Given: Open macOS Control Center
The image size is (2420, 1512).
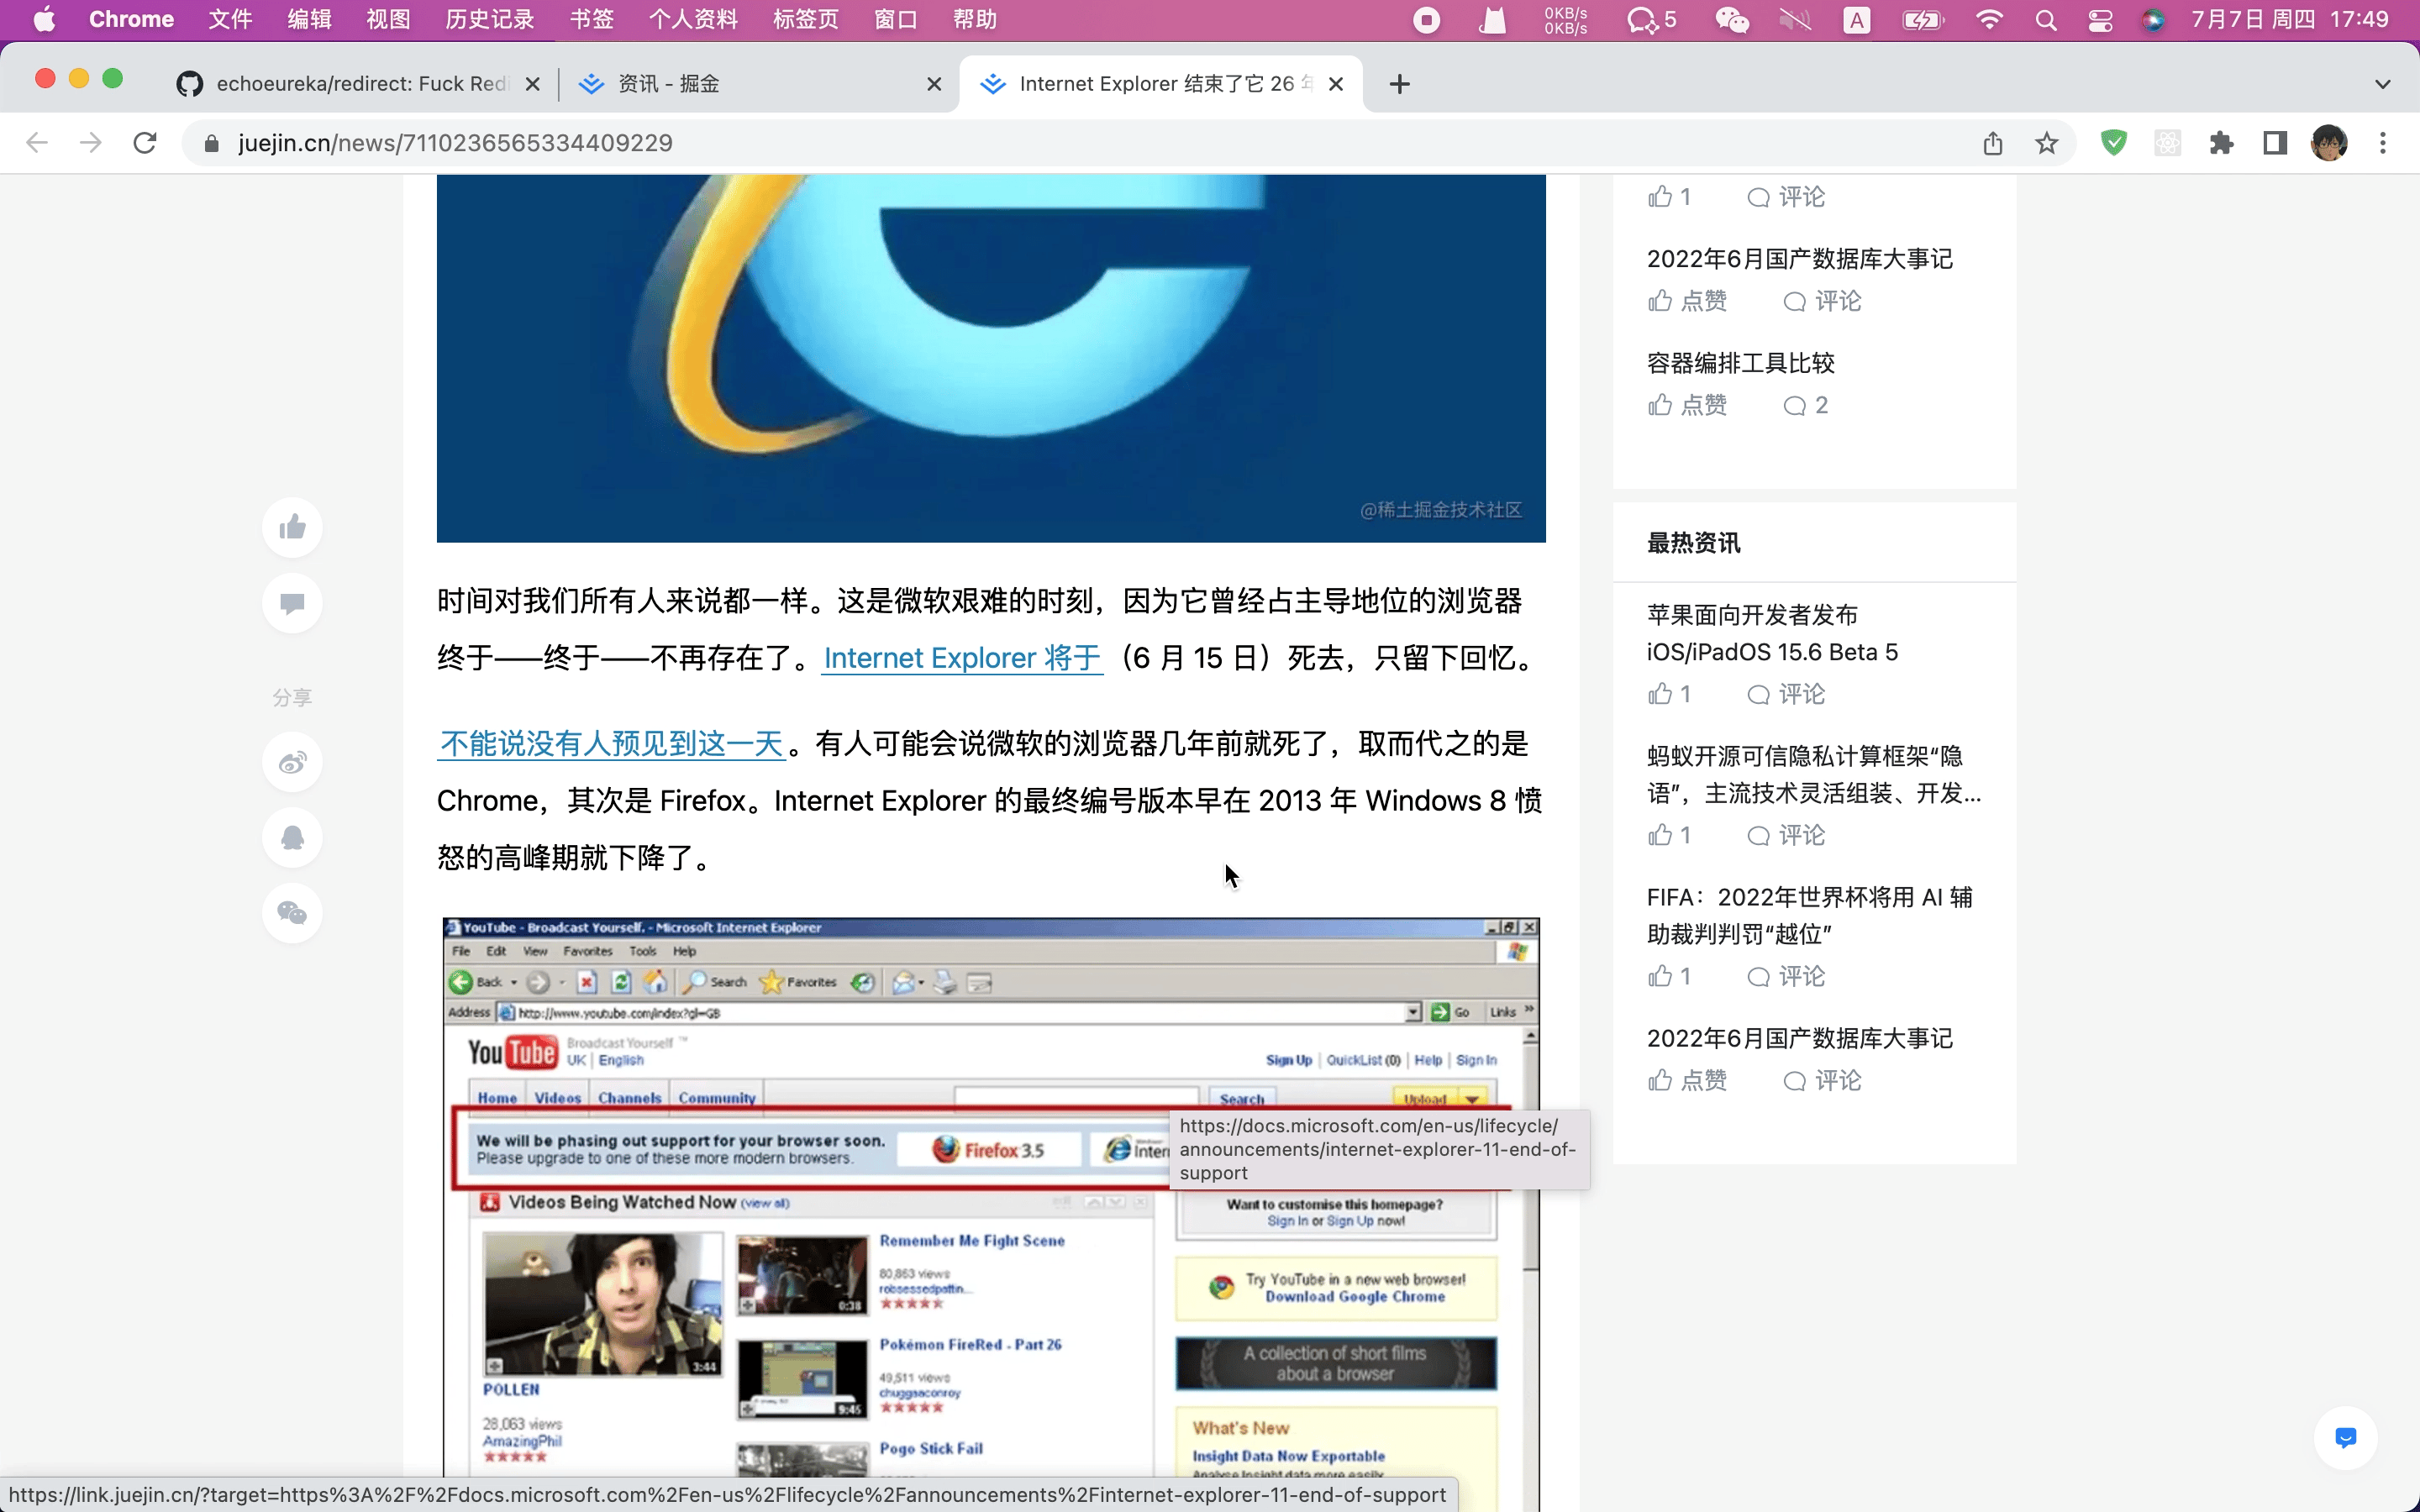Looking at the screenshot, I should pos(2100,20).
